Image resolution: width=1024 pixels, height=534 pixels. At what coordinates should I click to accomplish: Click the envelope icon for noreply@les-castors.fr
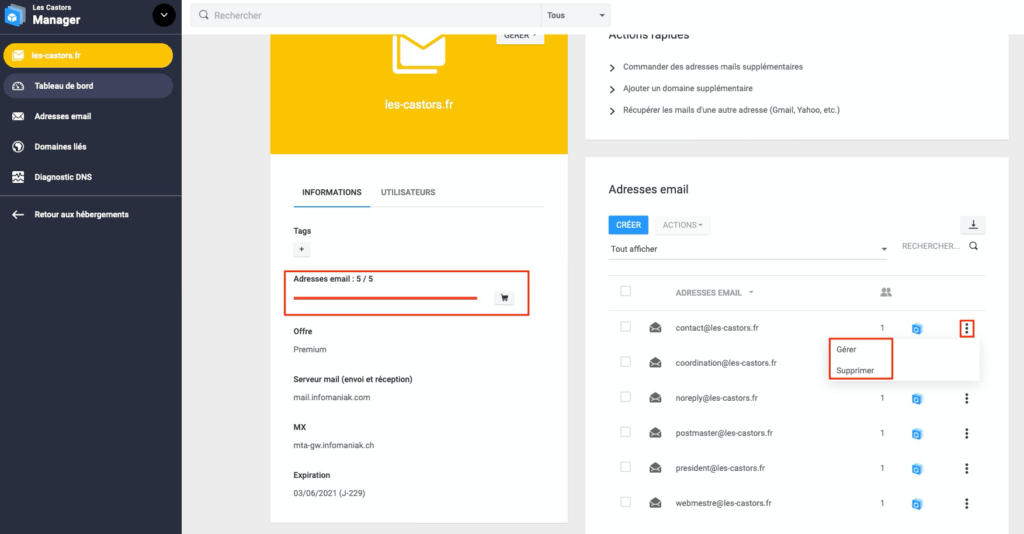pyautogui.click(x=655, y=398)
